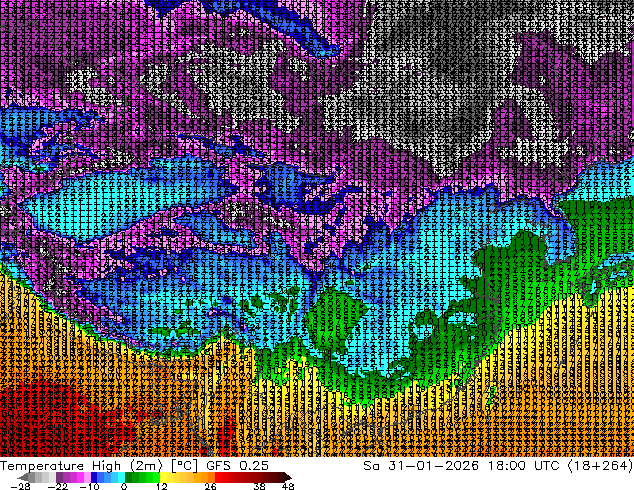Click the "[°C]" unit label
This screenshot has width=634, height=490.
pos(184,465)
